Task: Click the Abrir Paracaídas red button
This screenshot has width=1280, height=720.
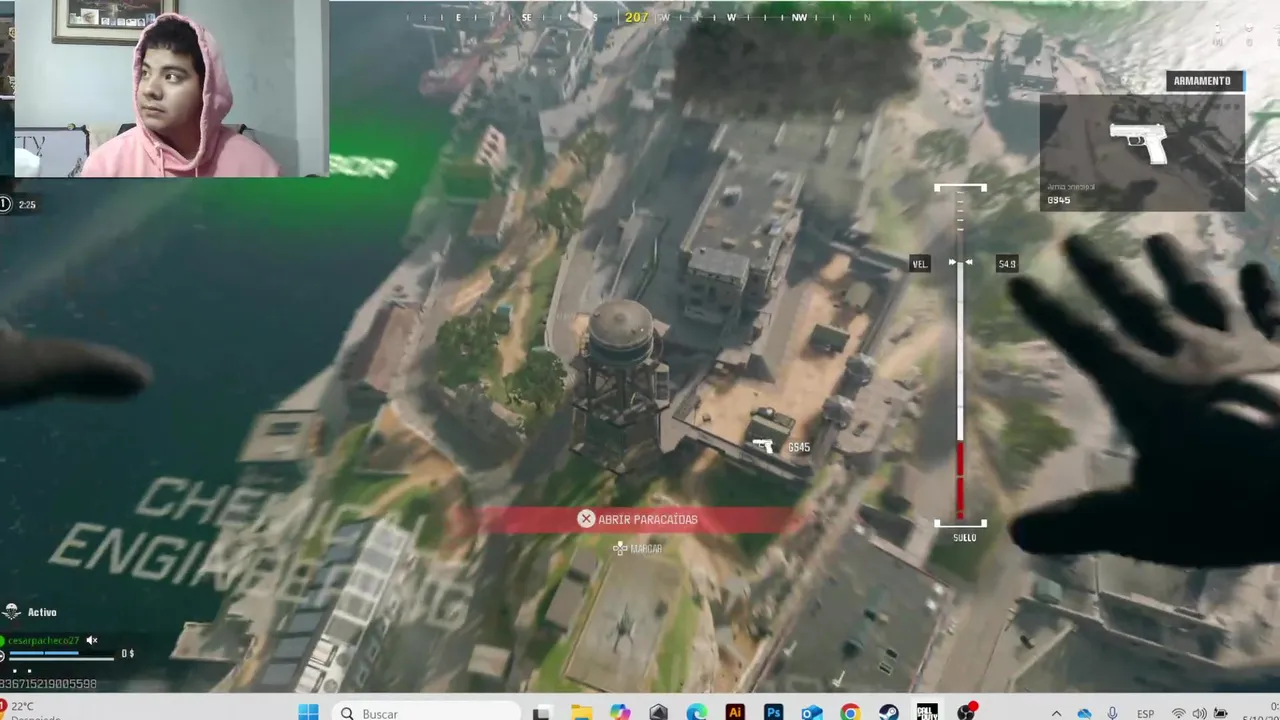Action: [x=638, y=519]
